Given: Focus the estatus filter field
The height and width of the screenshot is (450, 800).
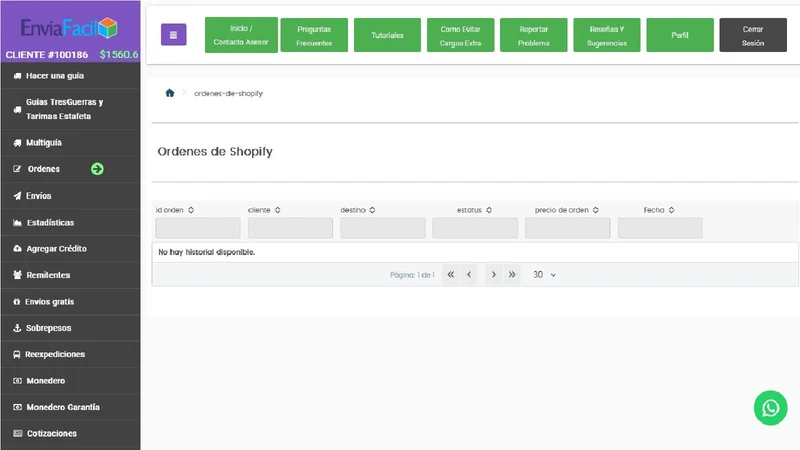Looking at the screenshot, I should tap(475, 228).
